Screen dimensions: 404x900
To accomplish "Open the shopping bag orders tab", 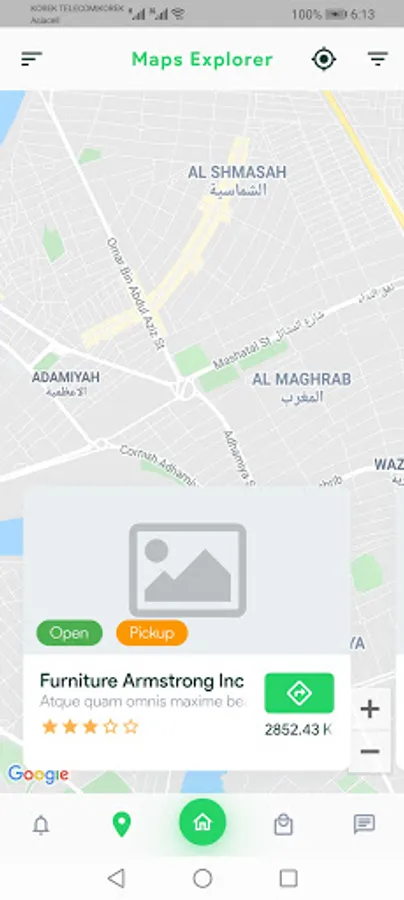I will tap(283, 825).
